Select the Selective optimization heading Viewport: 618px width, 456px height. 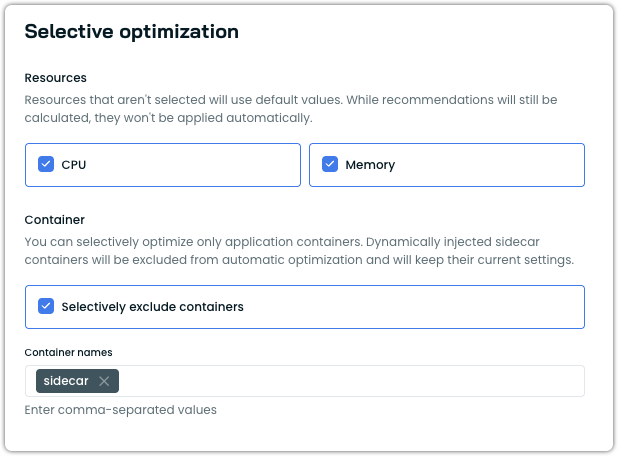click(131, 31)
